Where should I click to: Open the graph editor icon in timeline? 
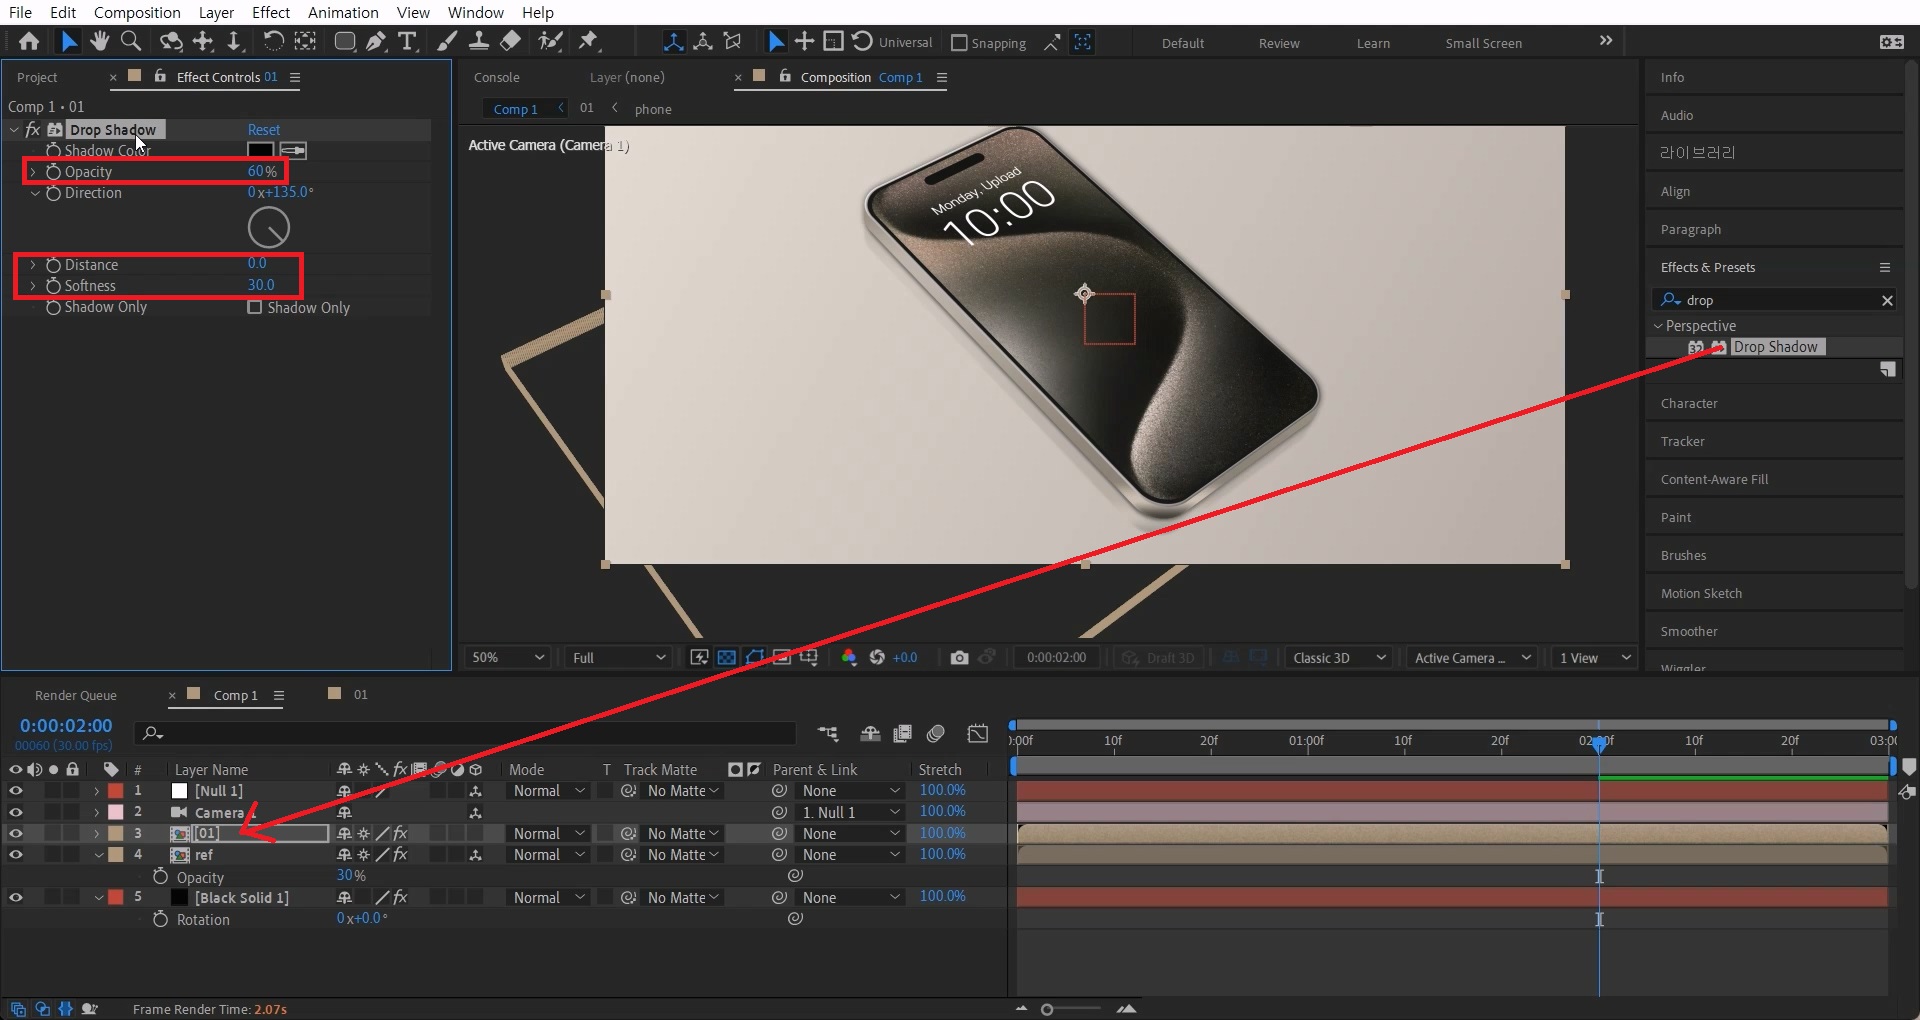point(978,734)
